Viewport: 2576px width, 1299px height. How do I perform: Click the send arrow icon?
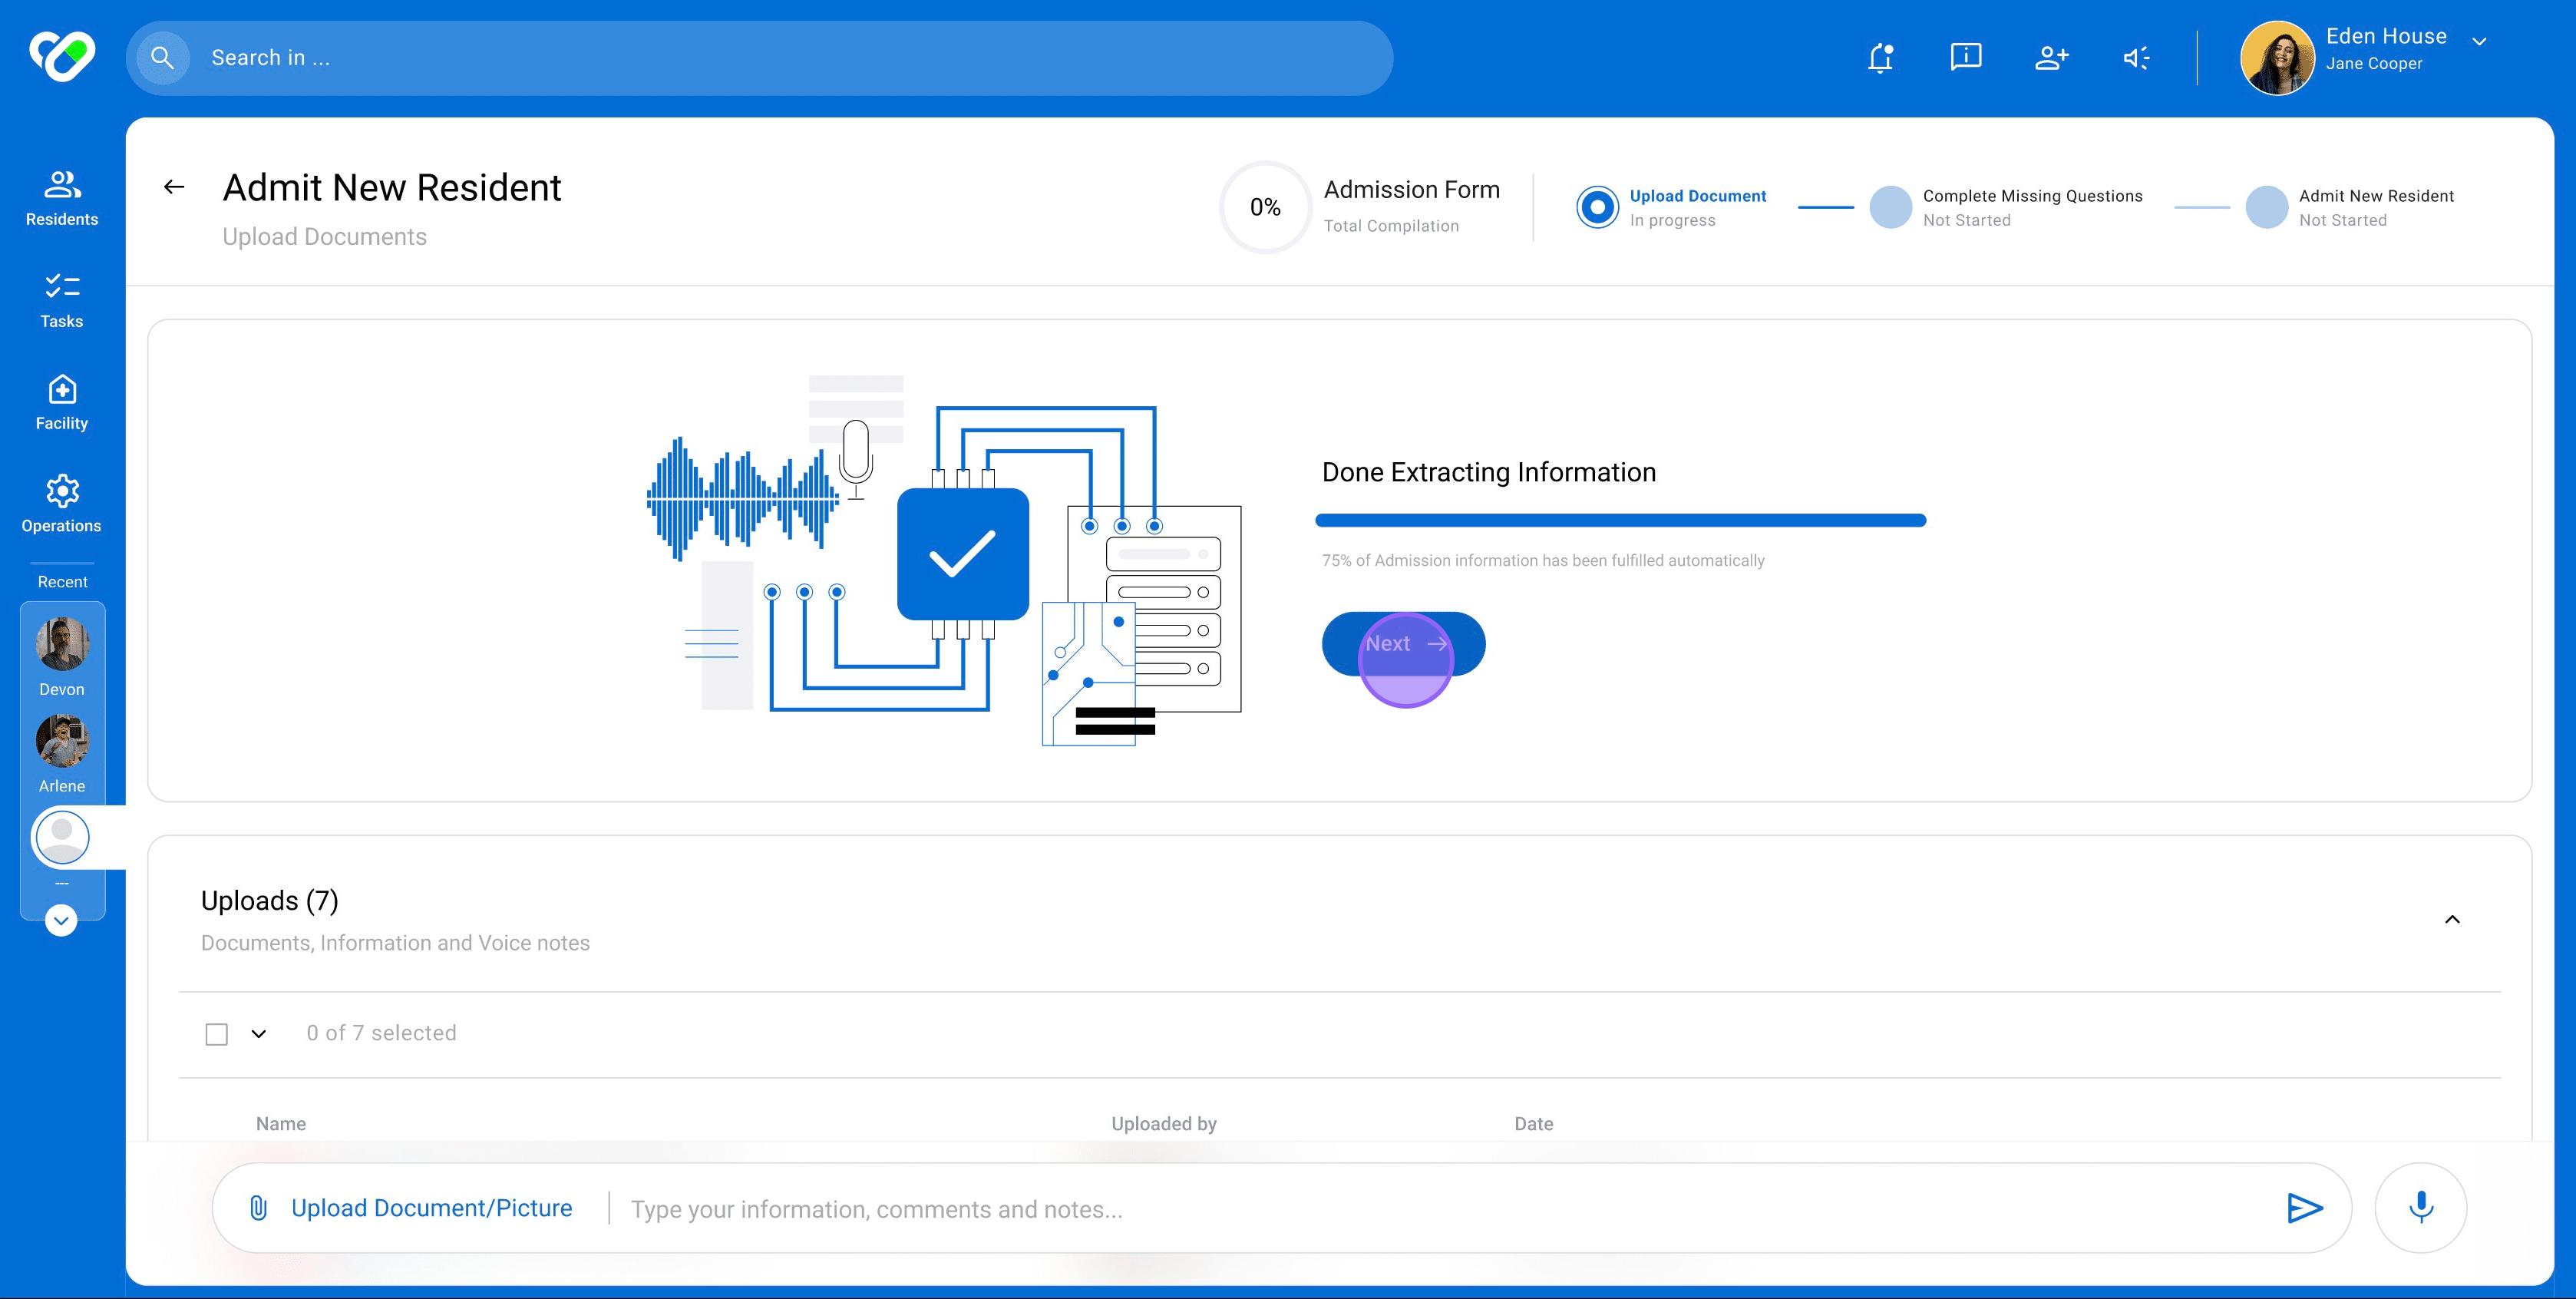pyautogui.click(x=2304, y=1208)
